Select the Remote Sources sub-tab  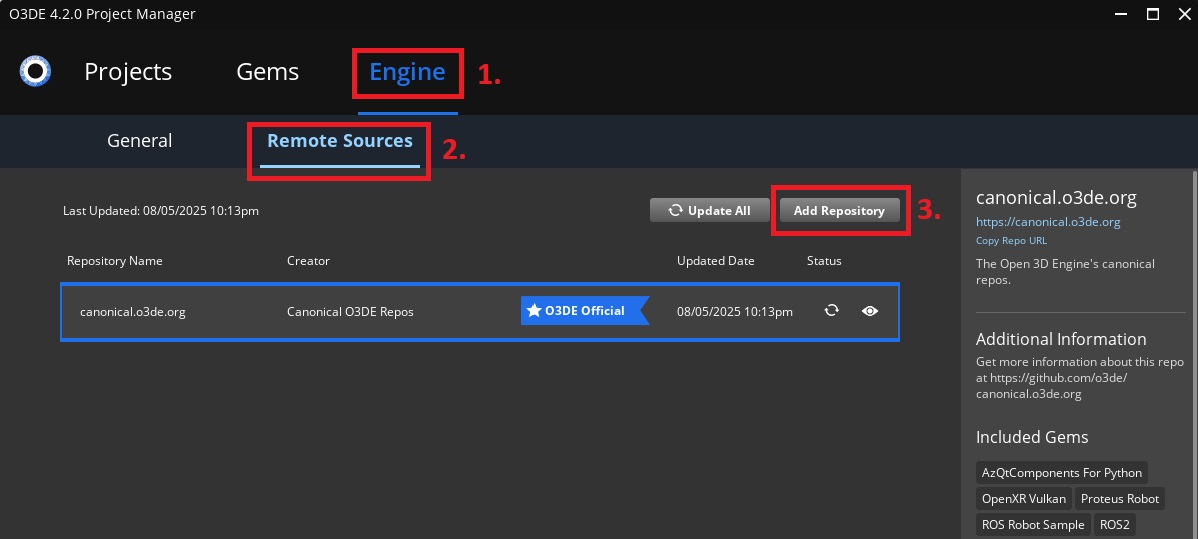[x=339, y=141]
